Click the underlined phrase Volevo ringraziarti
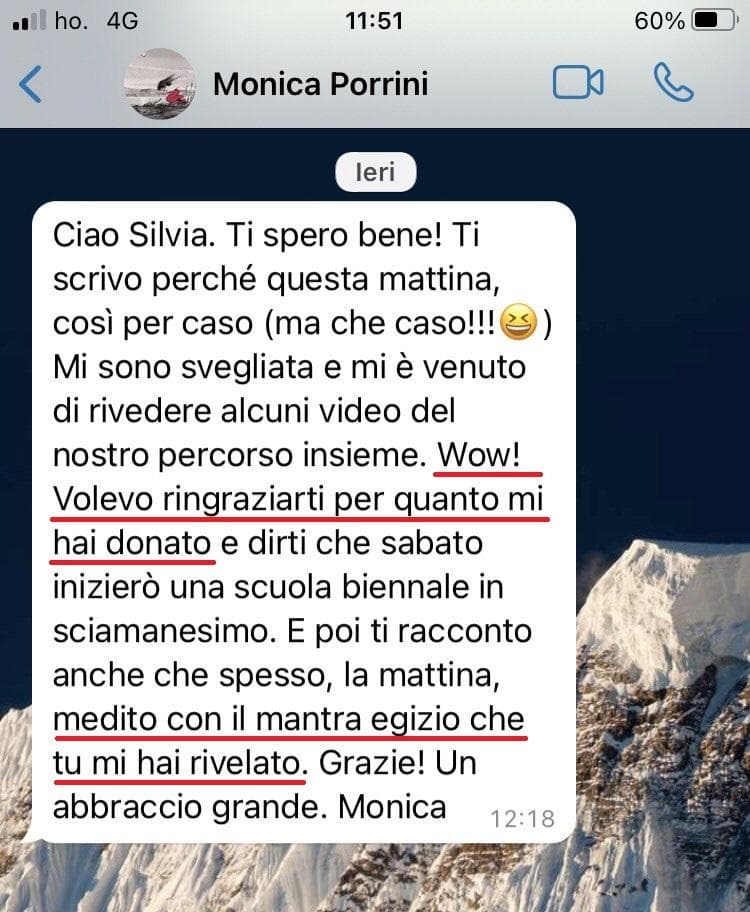The image size is (750, 912). point(191,500)
